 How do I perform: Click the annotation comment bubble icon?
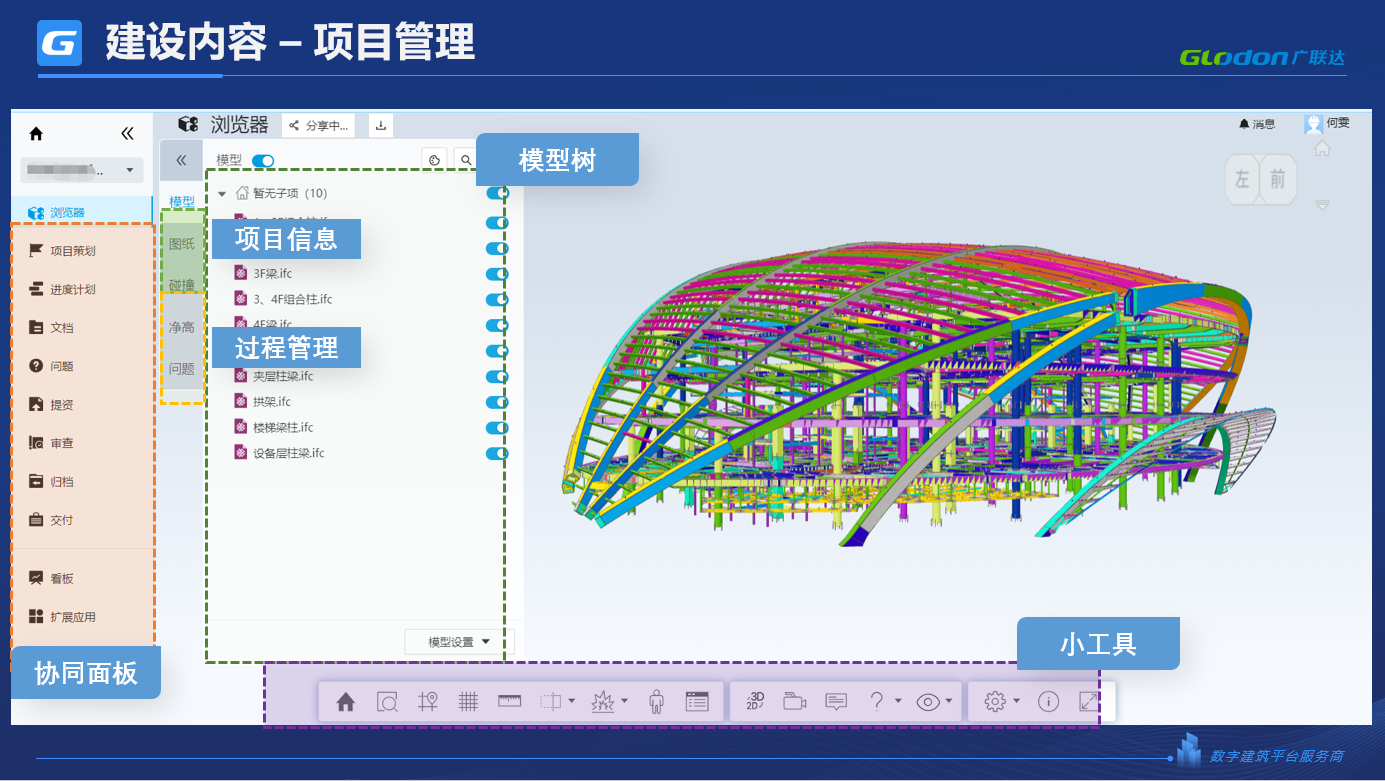coord(836,702)
